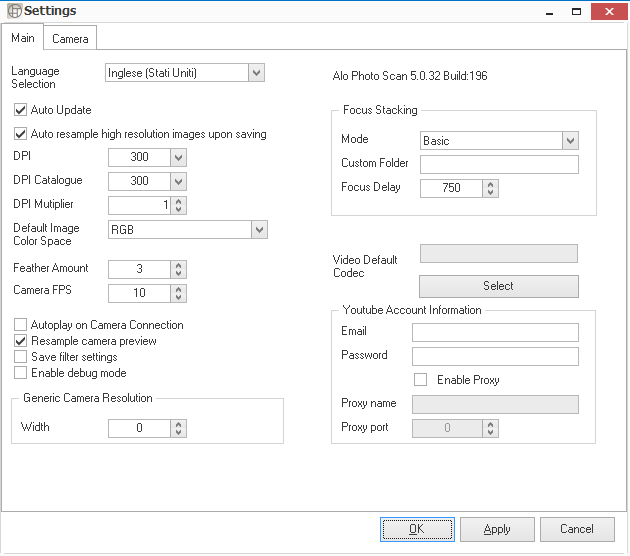Click the Cancel button
The image size is (630, 556).
(577, 529)
